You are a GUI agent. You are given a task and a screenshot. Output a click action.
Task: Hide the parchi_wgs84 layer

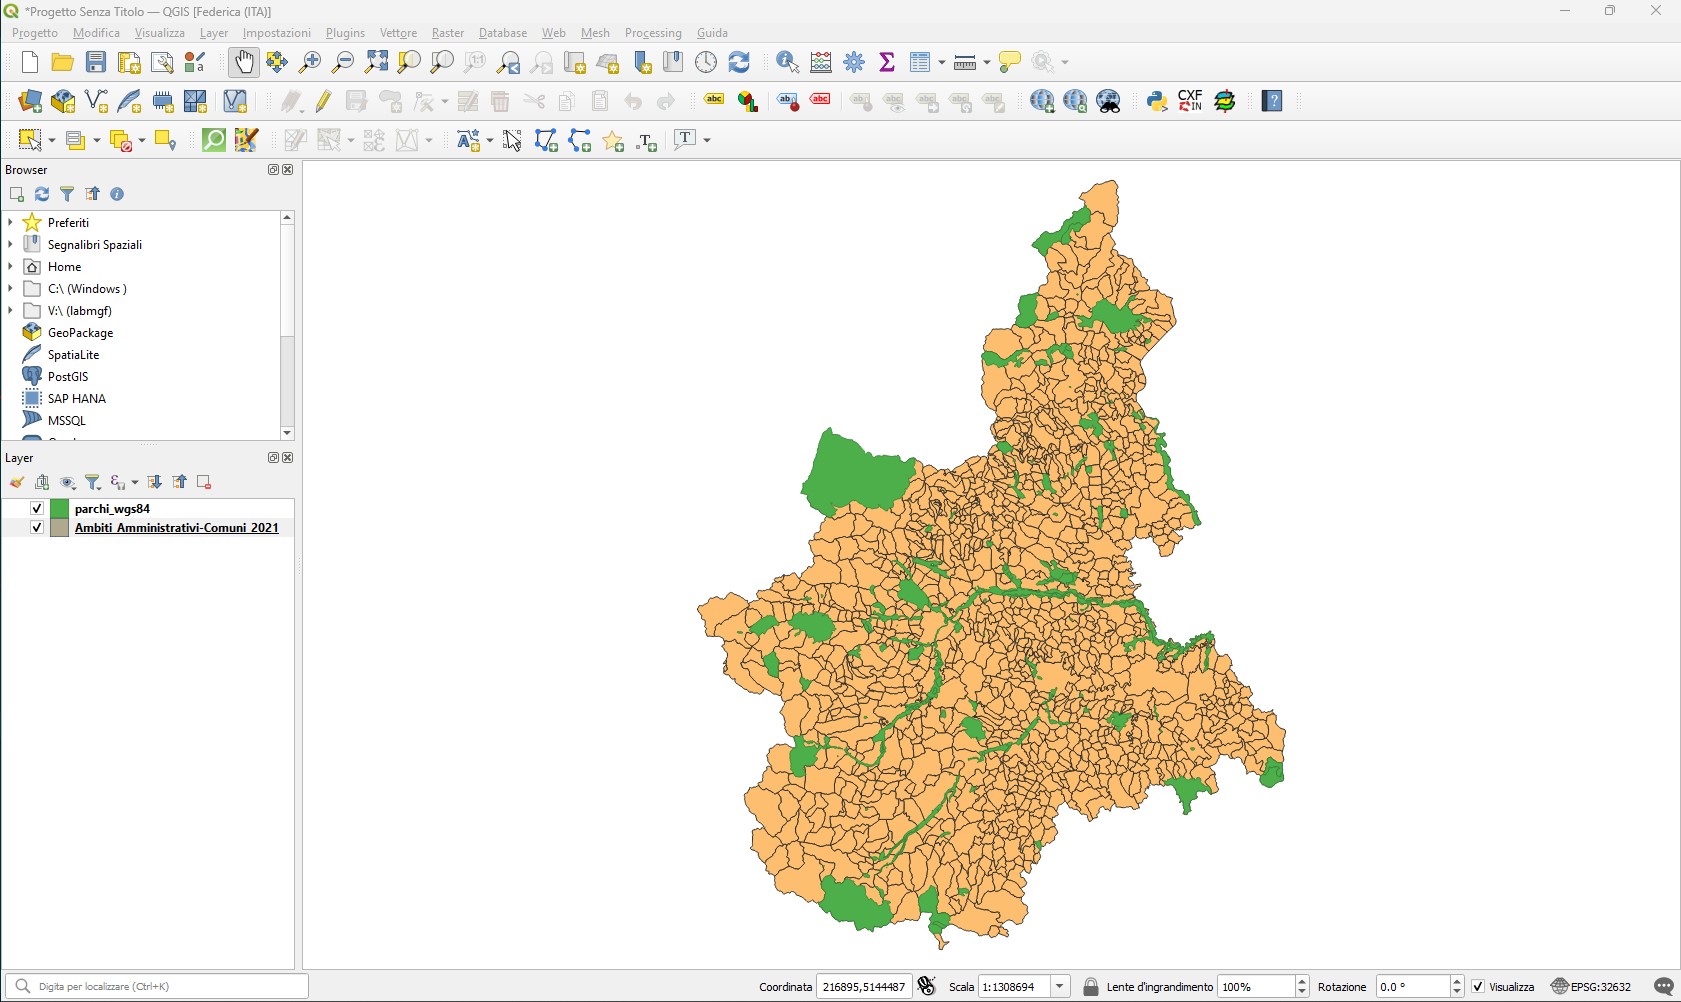(x=37, y=508)
